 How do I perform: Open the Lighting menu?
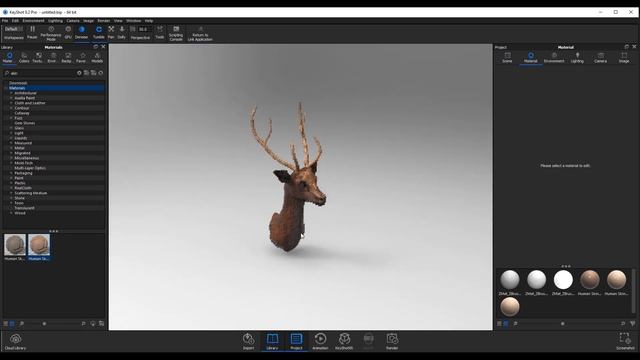pyautogui.click(x=56, y=20)
